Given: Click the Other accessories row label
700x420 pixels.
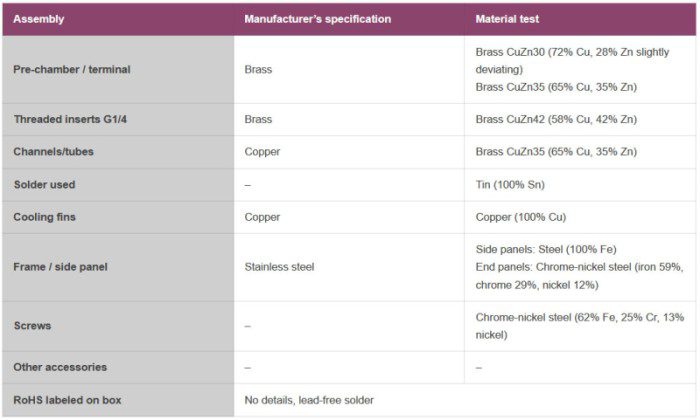Looking at the screenshot, I should tap(60, 367).
